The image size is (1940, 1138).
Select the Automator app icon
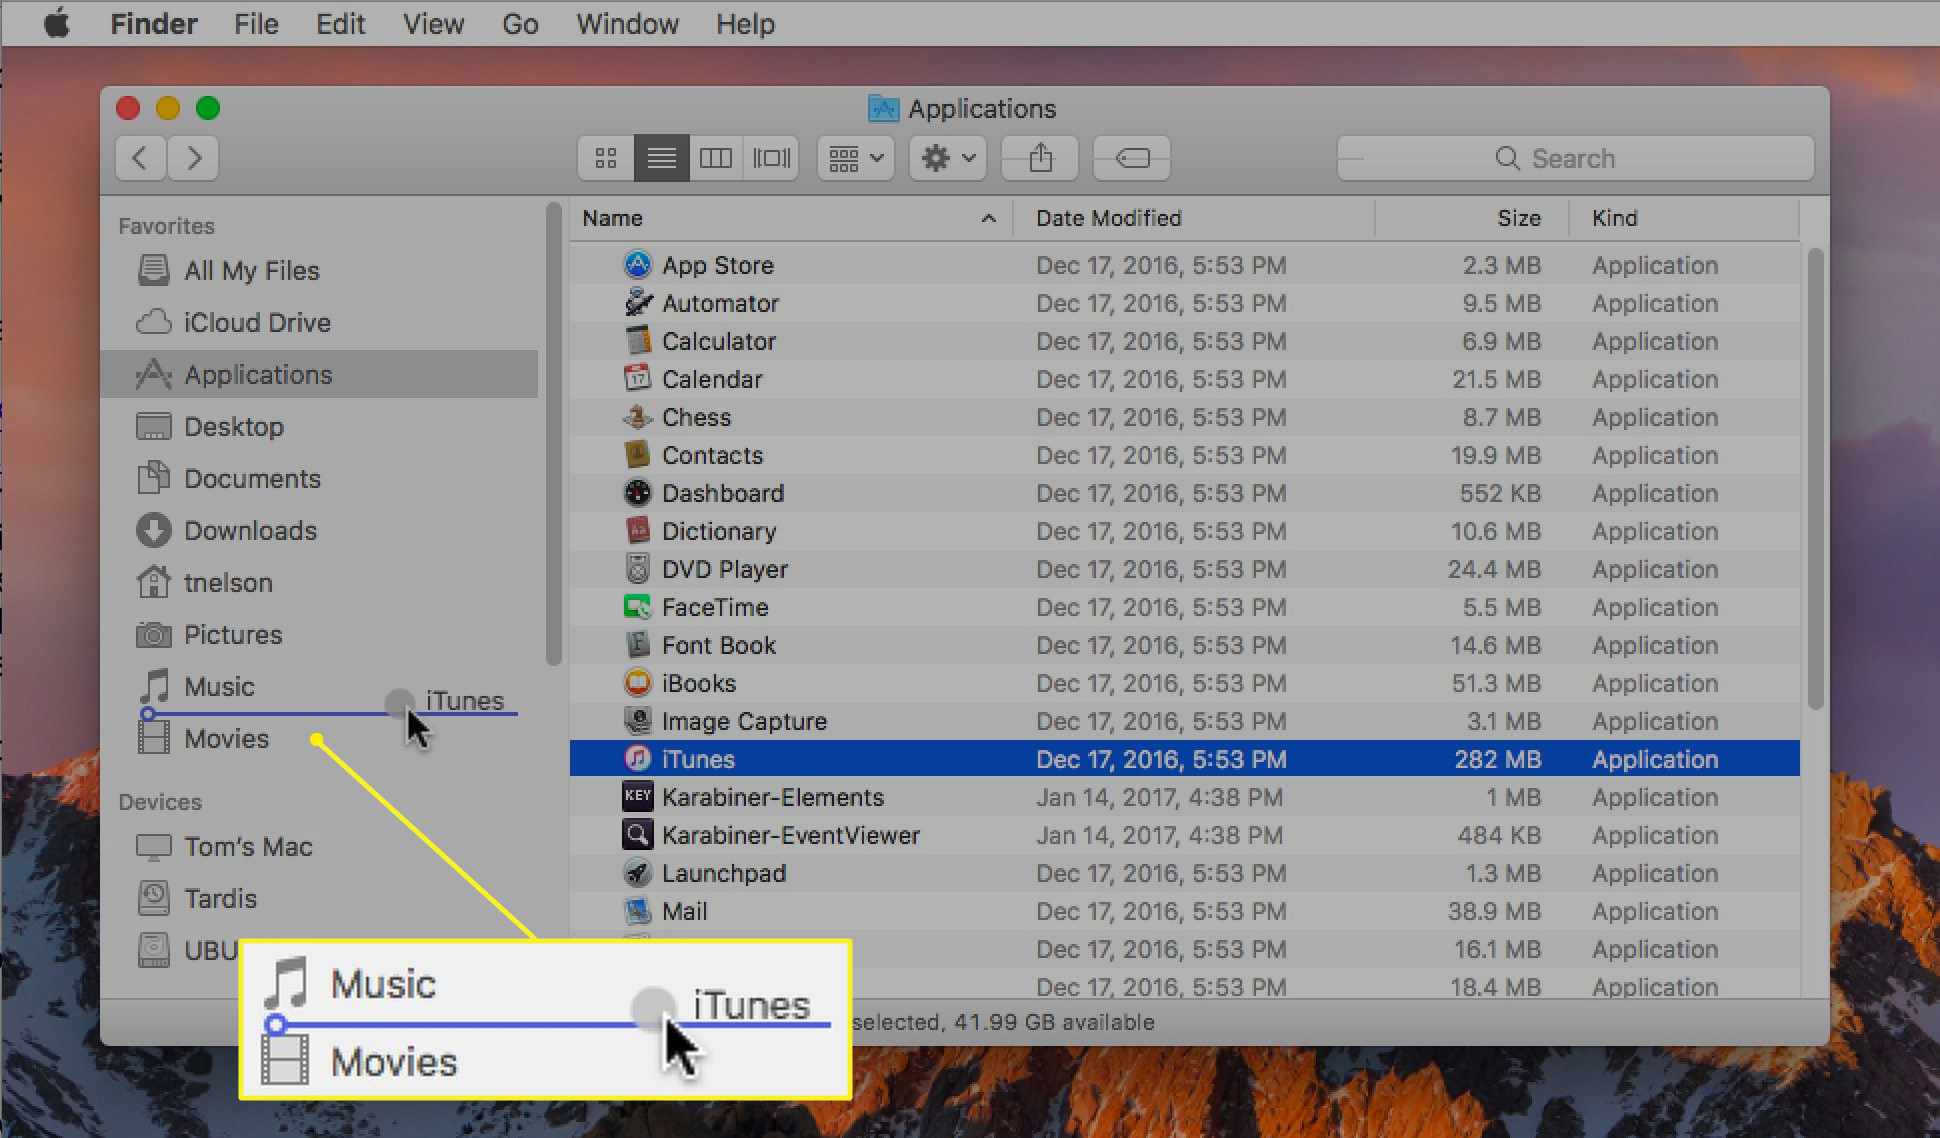click(x=637, y=303)
